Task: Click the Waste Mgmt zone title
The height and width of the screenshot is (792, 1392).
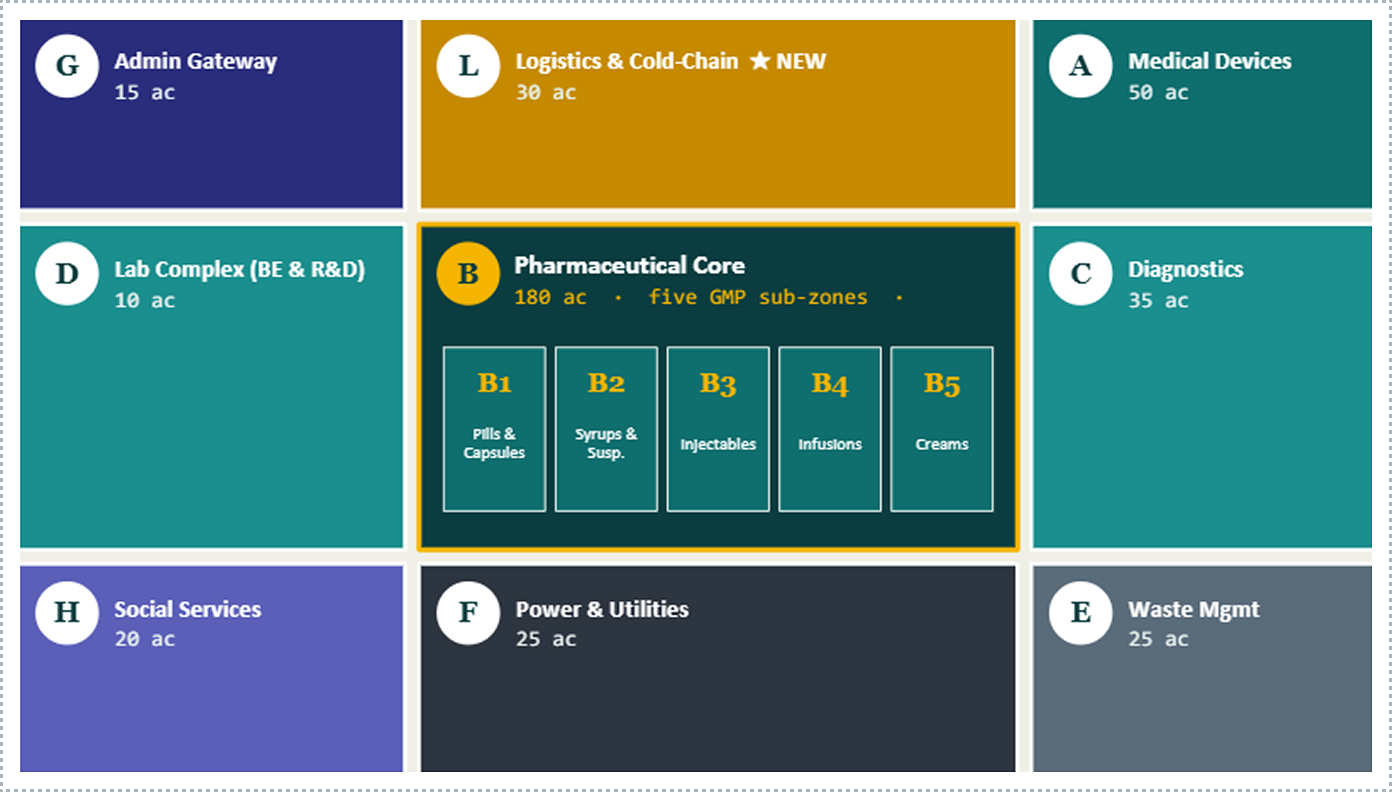Action: click(x=1194, y=609)
